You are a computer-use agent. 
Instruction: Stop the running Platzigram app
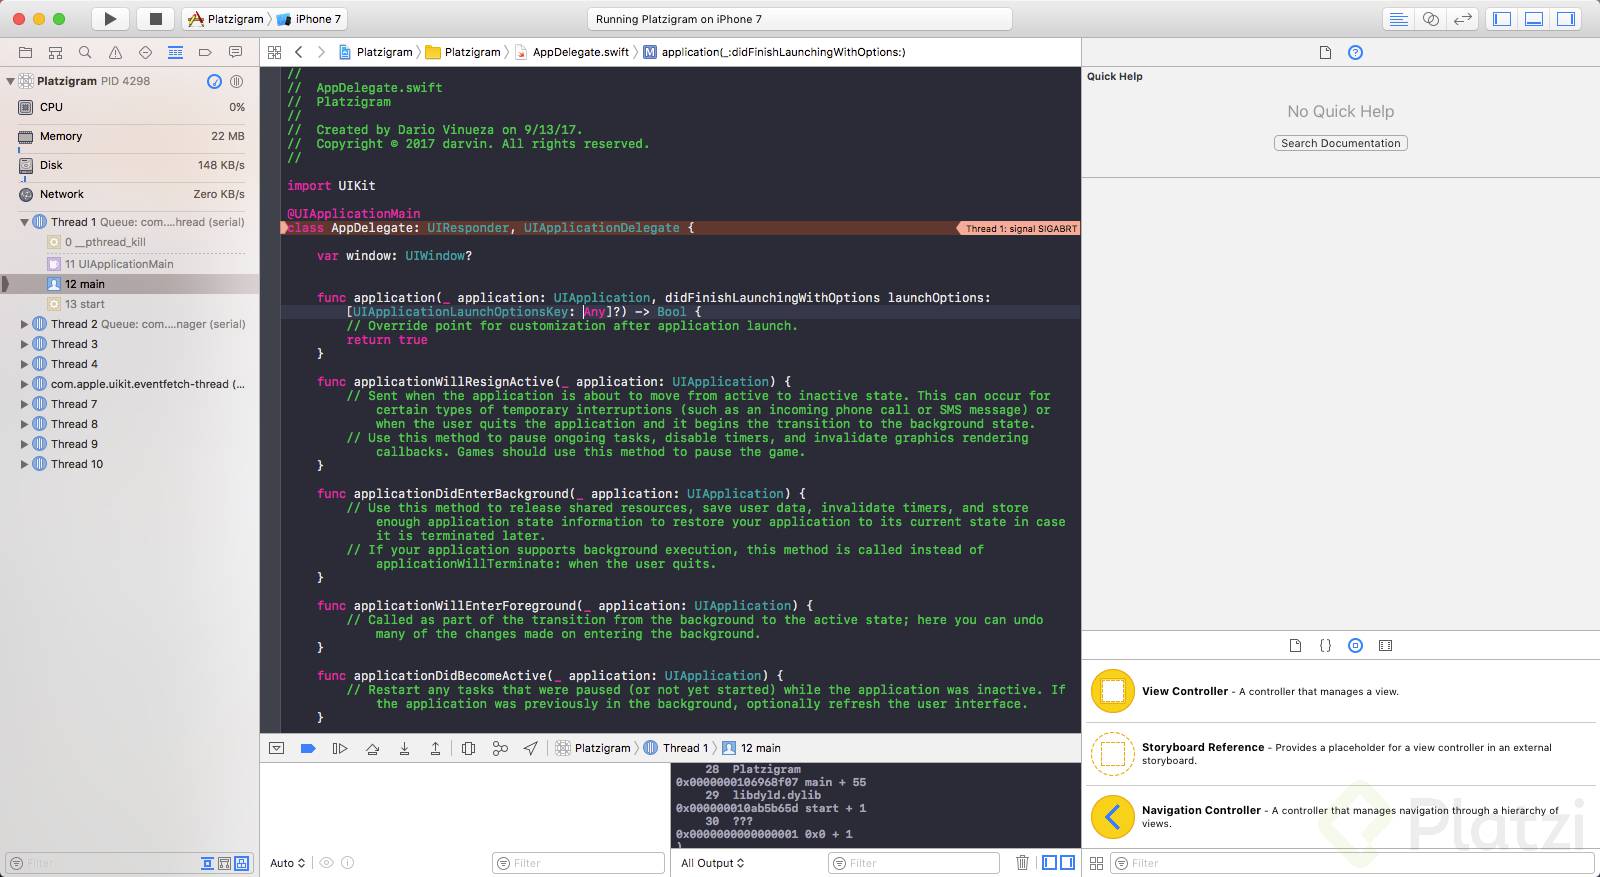pyautogui.click(x=155, y=19)
